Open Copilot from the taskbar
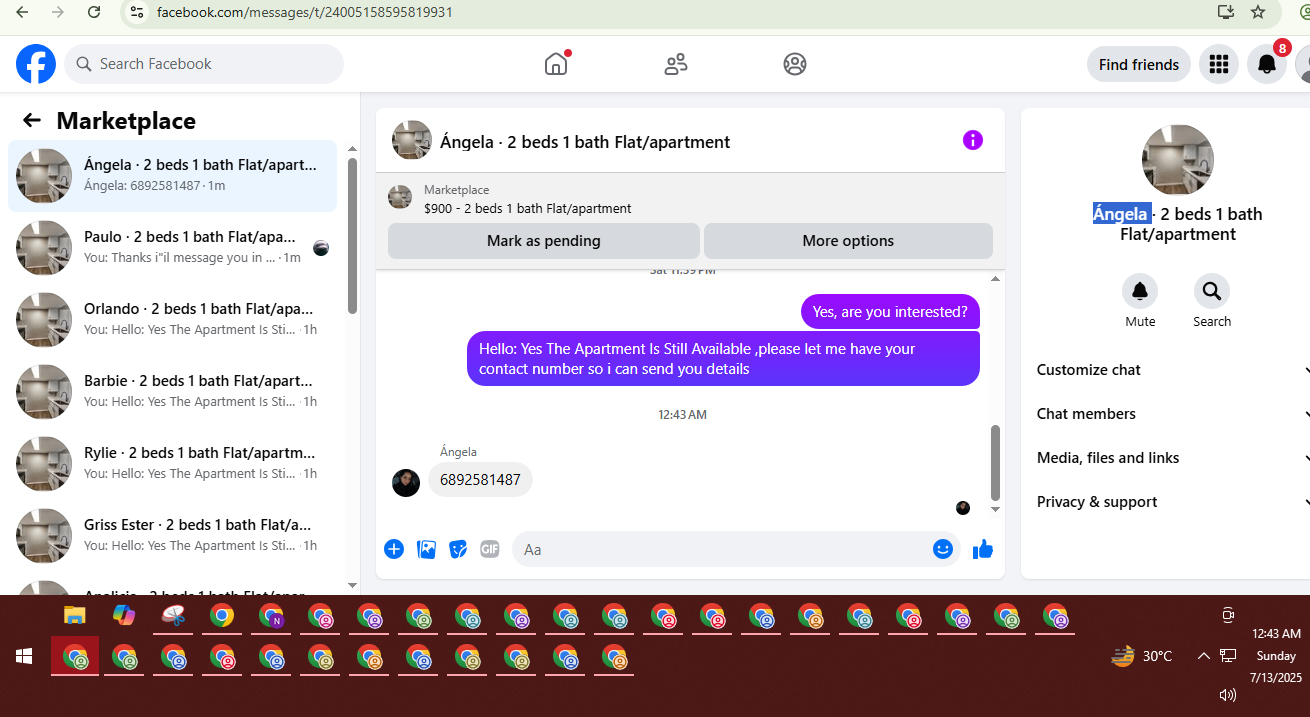 124,615
